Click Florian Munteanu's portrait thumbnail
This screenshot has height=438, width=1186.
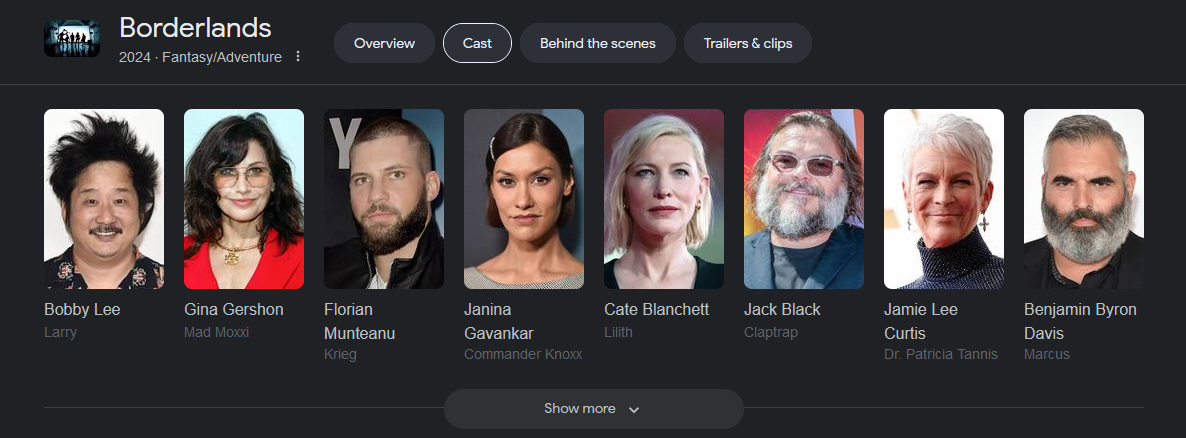(x=383, y=199)
